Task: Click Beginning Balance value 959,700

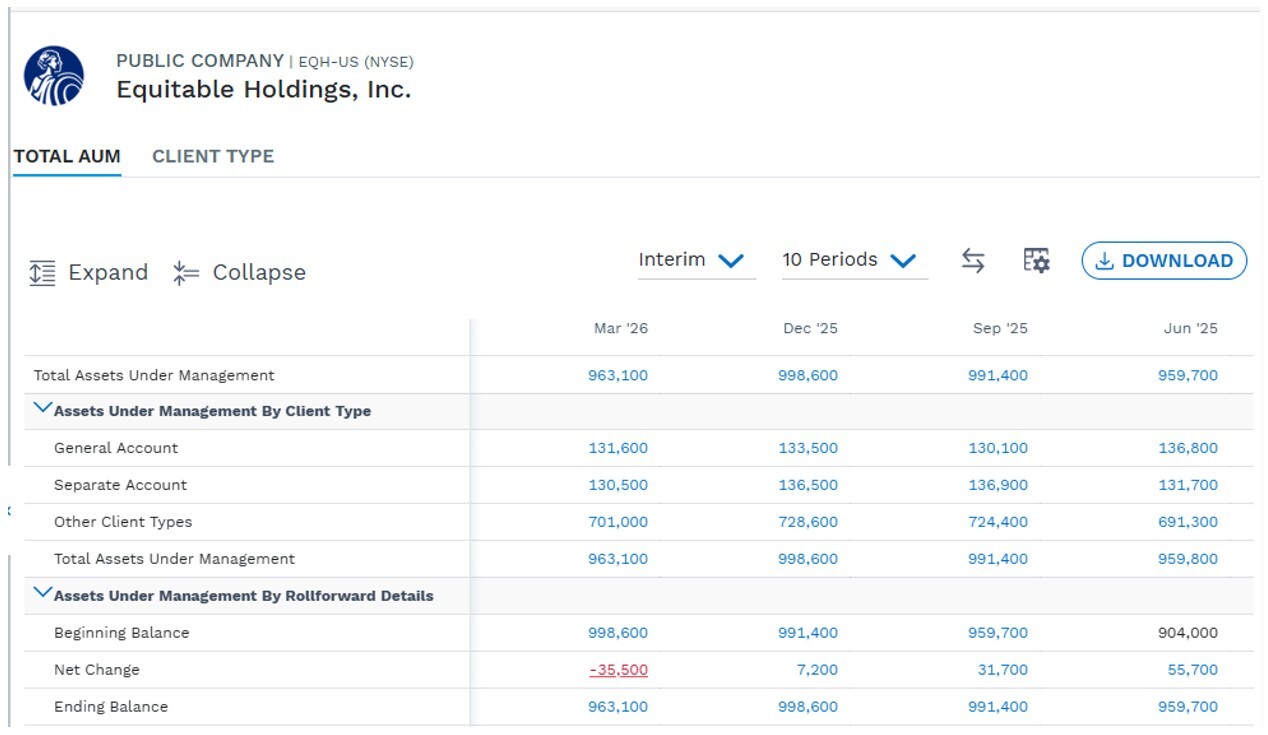Action: tap(998, 633)
